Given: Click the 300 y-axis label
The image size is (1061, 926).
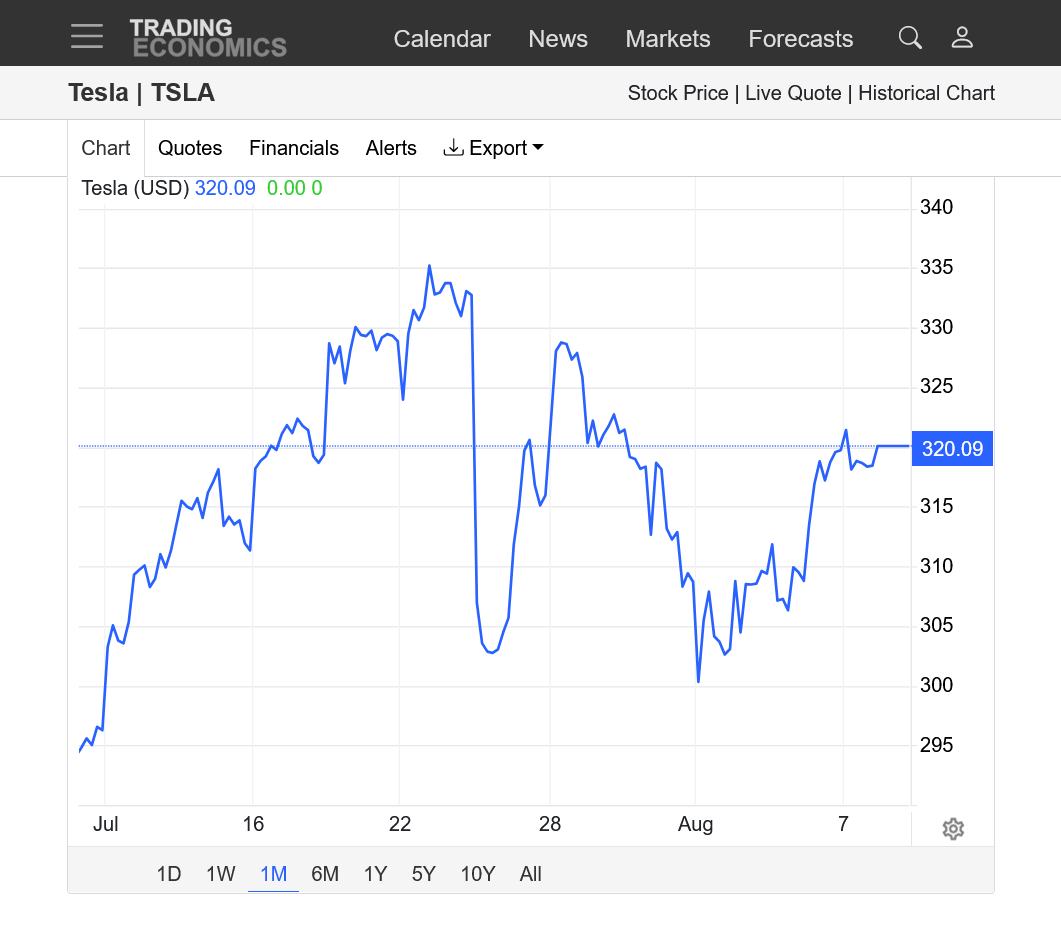Looking at the screenshot, I should [936, 685].
